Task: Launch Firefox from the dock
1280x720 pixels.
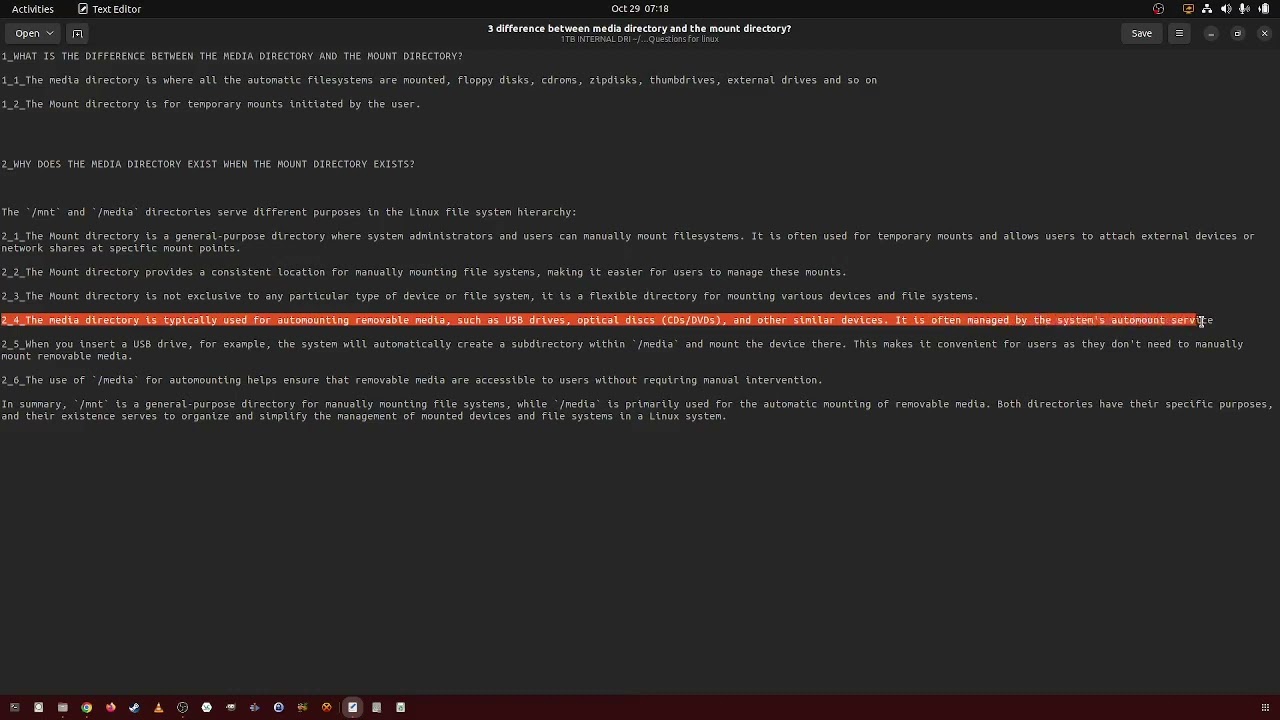Action: (x=111, y=708)
